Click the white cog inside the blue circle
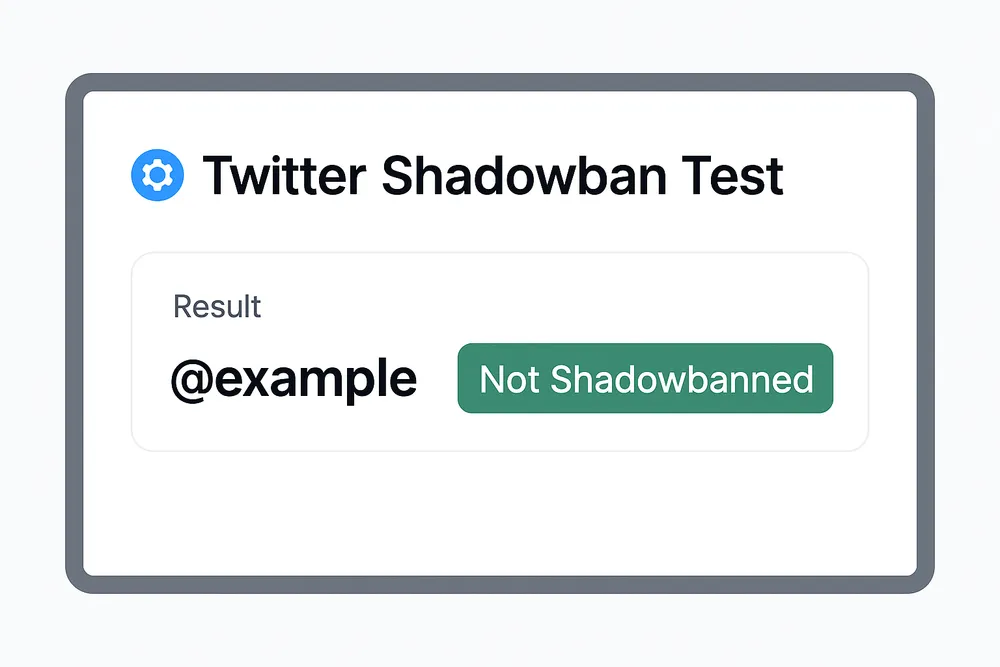The width and height of the screenshot is (1000, 667). pyautogui.click(x=157, y=176)
